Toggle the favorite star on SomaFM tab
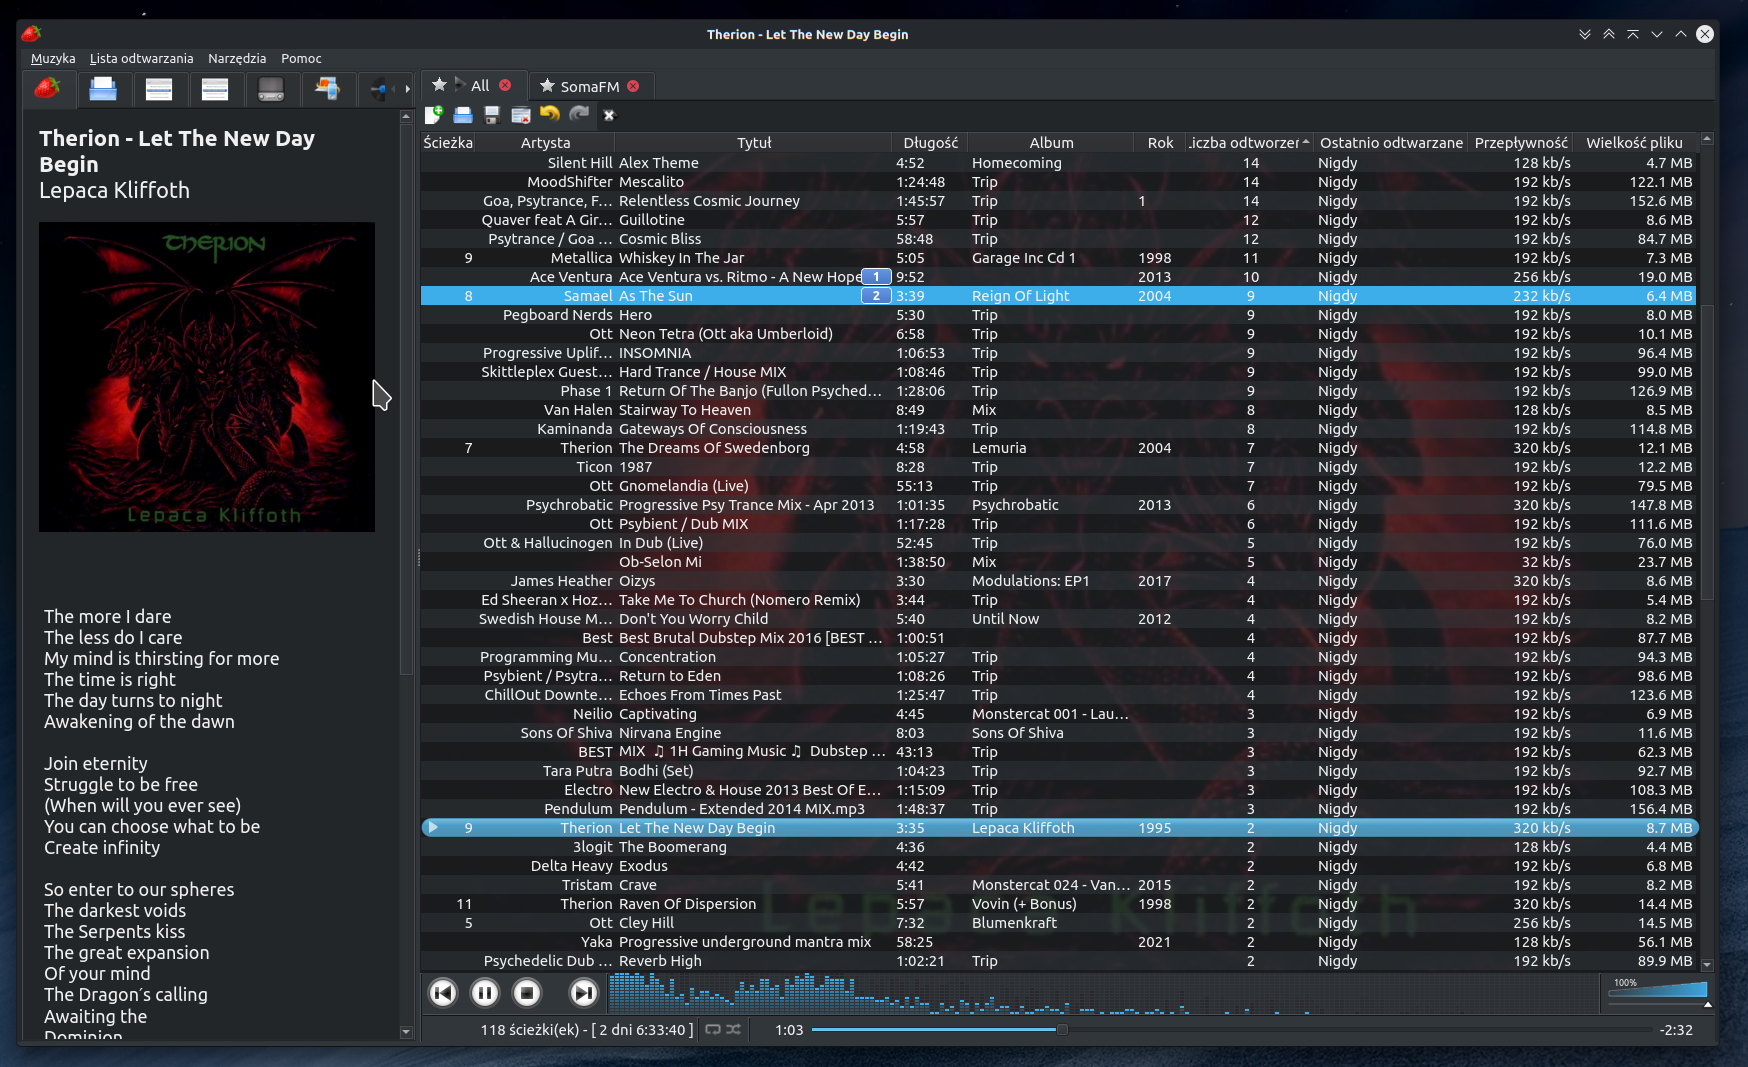 coord(547,86)
